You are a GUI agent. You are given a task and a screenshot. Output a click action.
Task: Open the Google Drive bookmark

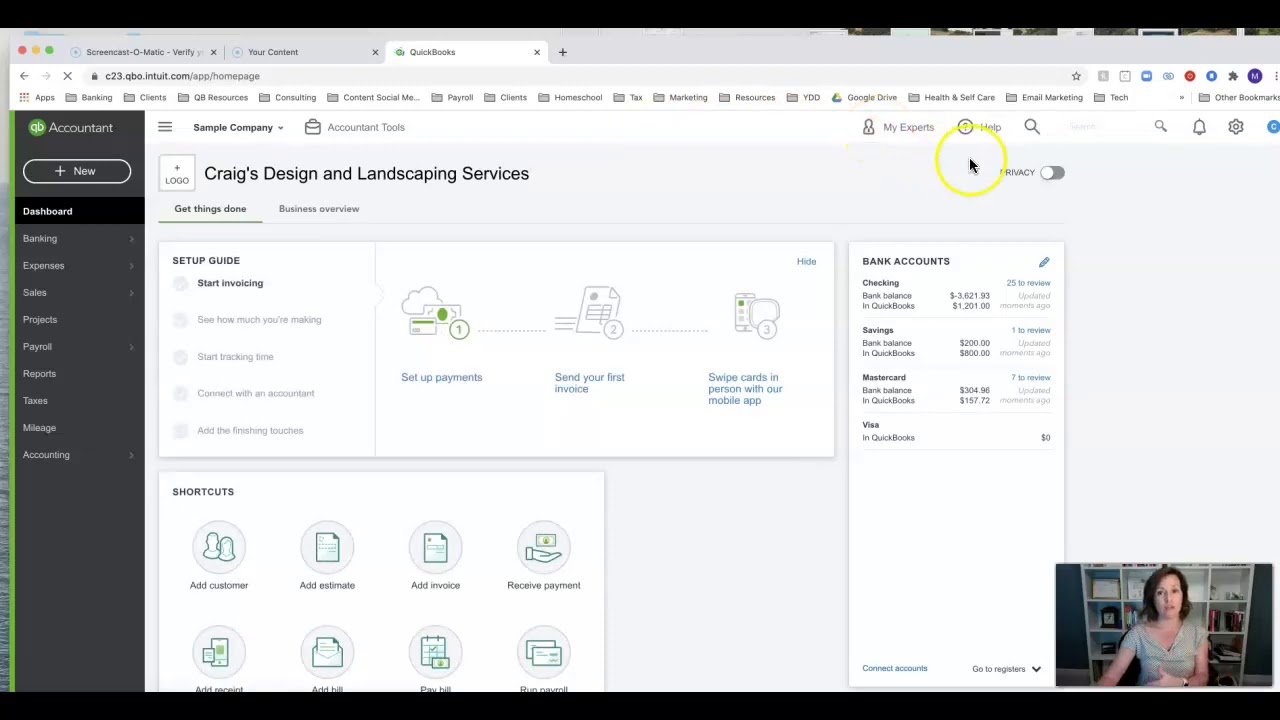click(x=864, y=98)
